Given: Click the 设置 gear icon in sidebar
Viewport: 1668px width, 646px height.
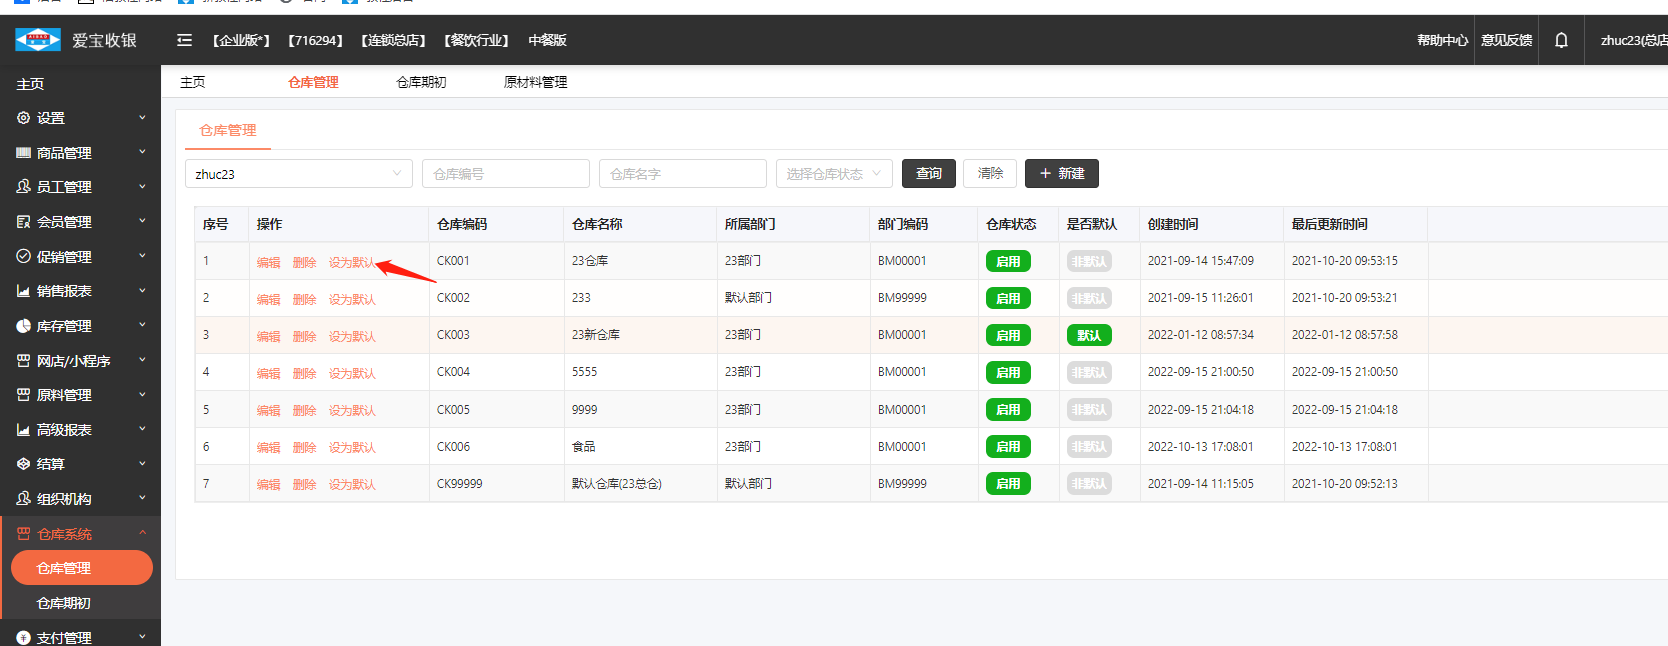Looking at the screenshot, I should tap(24, 118).
